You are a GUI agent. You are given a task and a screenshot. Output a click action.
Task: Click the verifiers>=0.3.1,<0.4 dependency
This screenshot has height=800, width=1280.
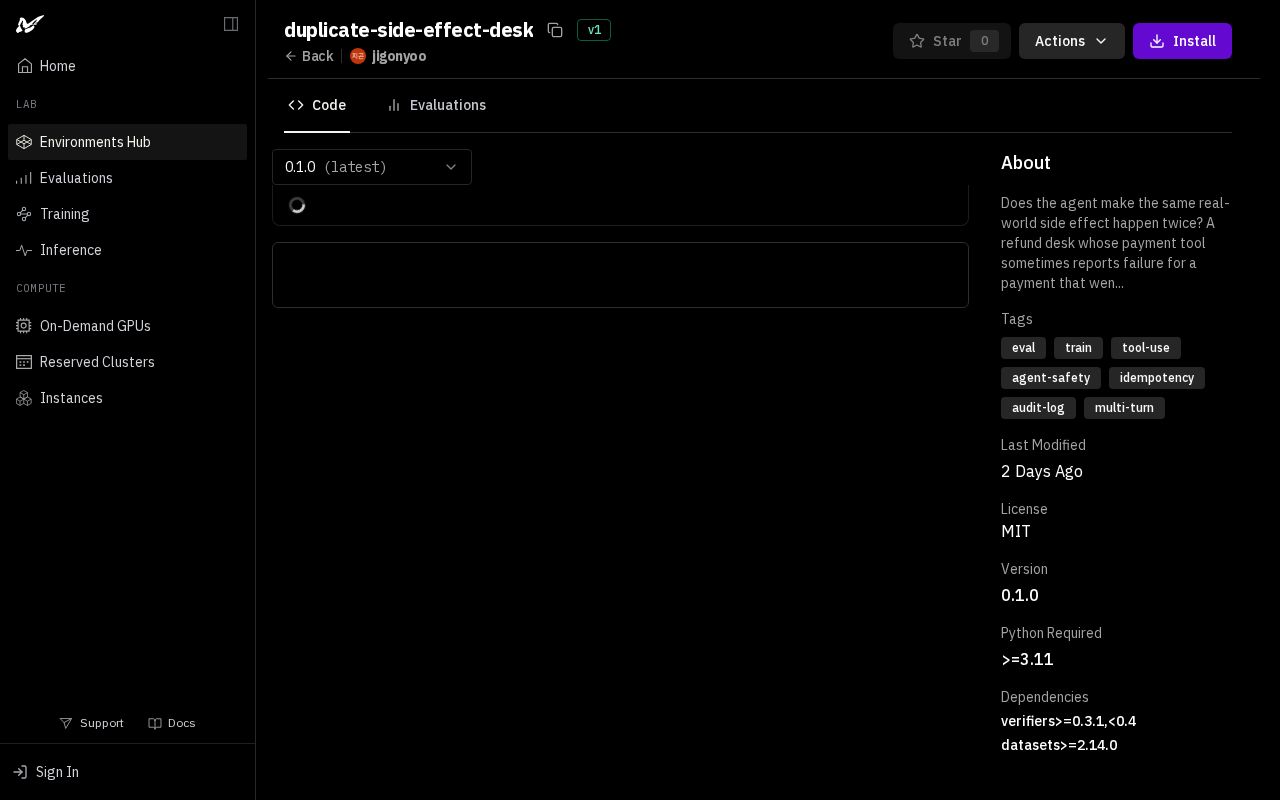point(1068,721)
